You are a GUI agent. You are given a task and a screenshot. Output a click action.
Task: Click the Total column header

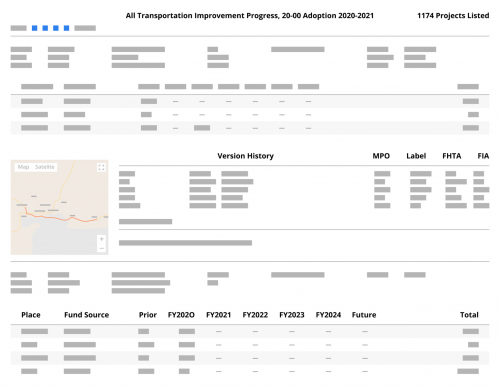tap(469, 315)
